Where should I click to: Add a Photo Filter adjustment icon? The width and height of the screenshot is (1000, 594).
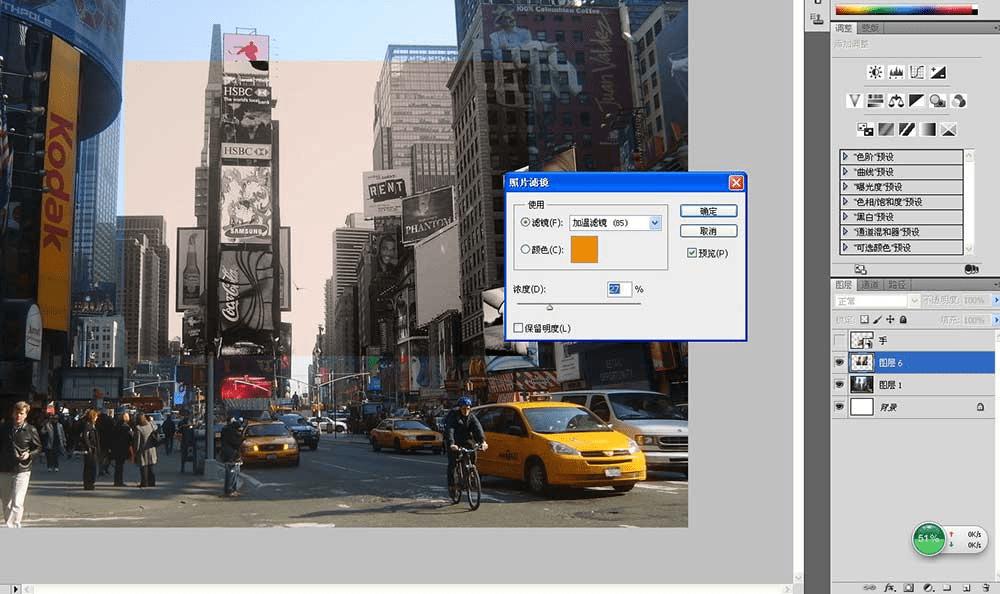938,101
